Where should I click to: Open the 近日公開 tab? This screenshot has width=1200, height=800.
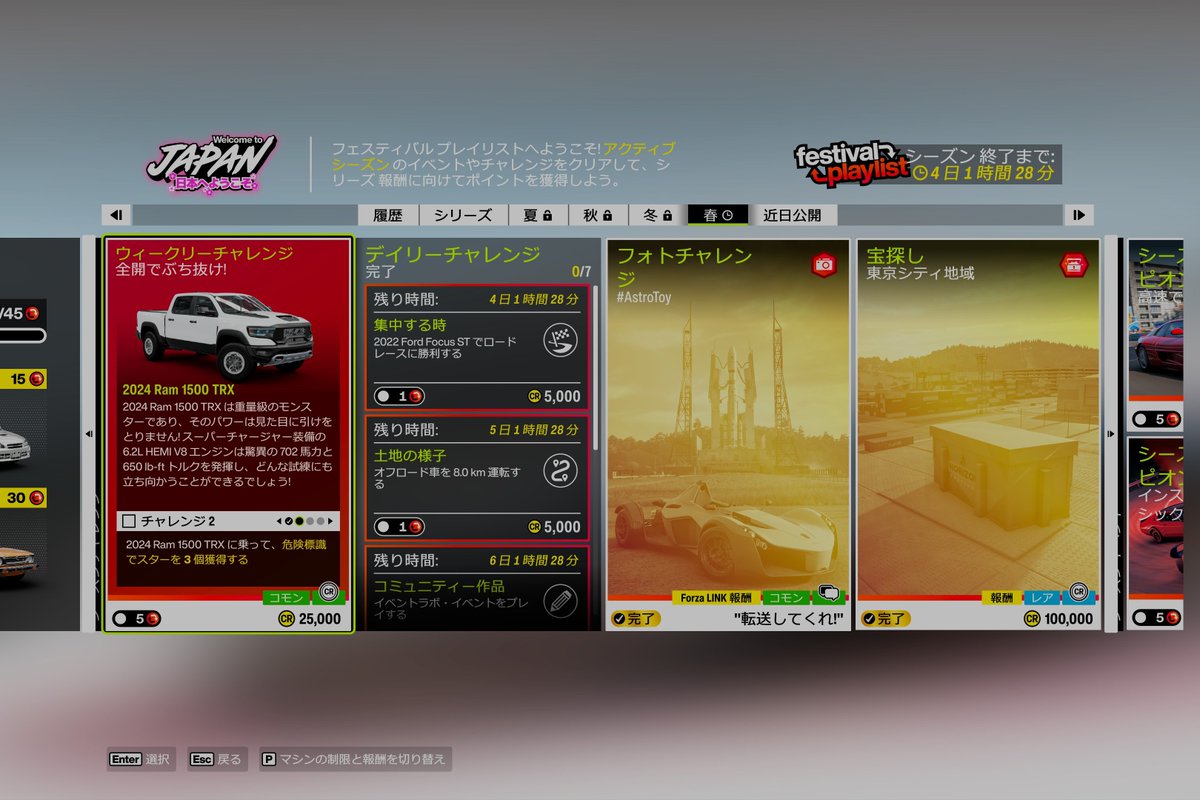[x=793, y=215]
